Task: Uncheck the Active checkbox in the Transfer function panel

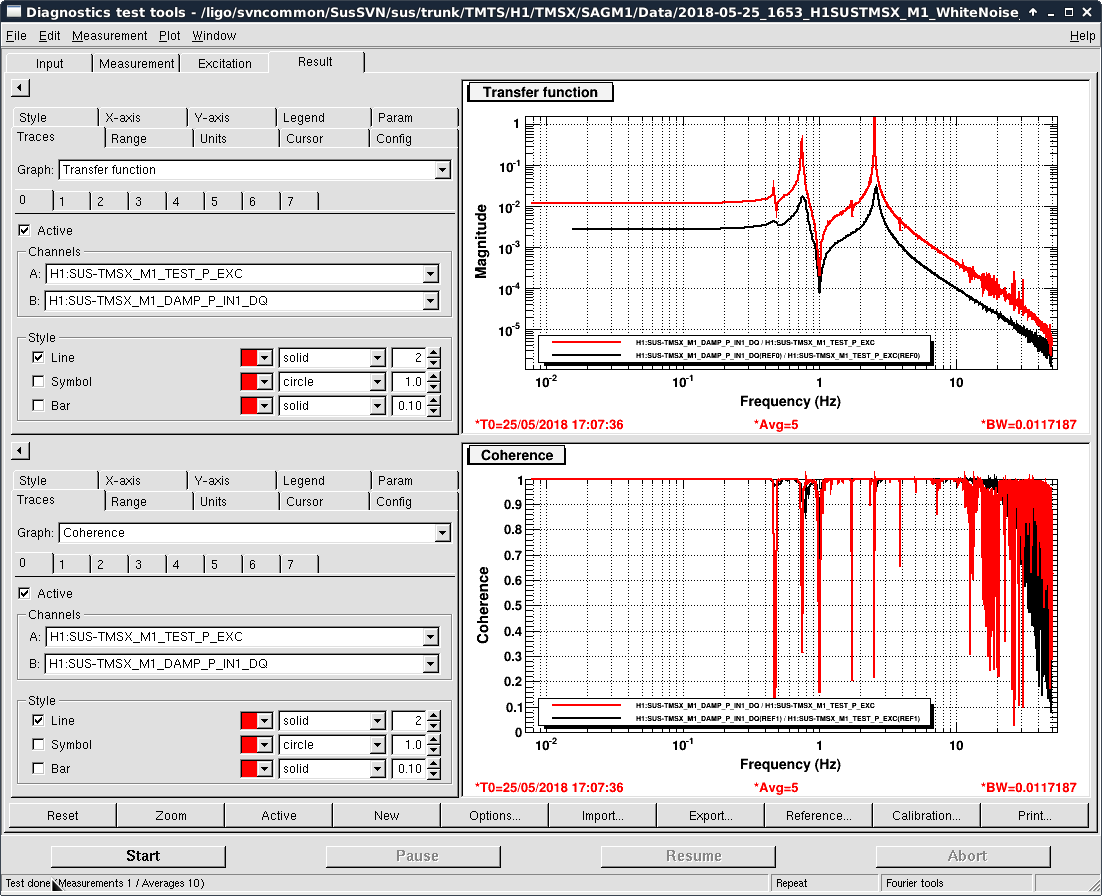Action: (x=25, y=231)
